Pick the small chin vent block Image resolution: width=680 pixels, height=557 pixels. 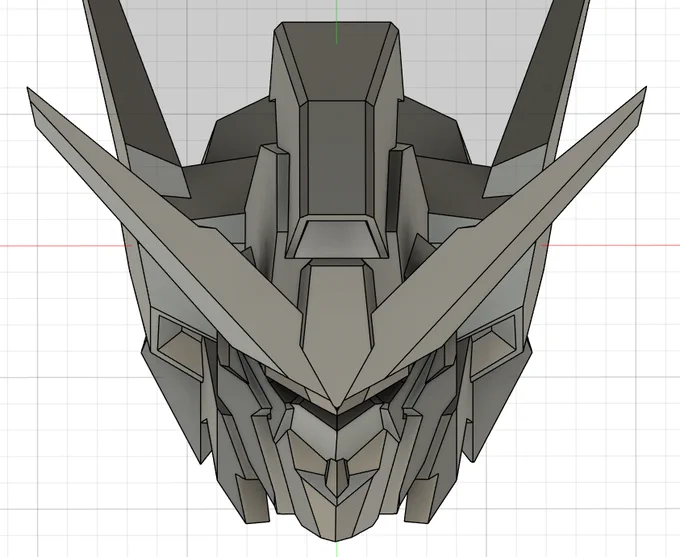(337, 478)
